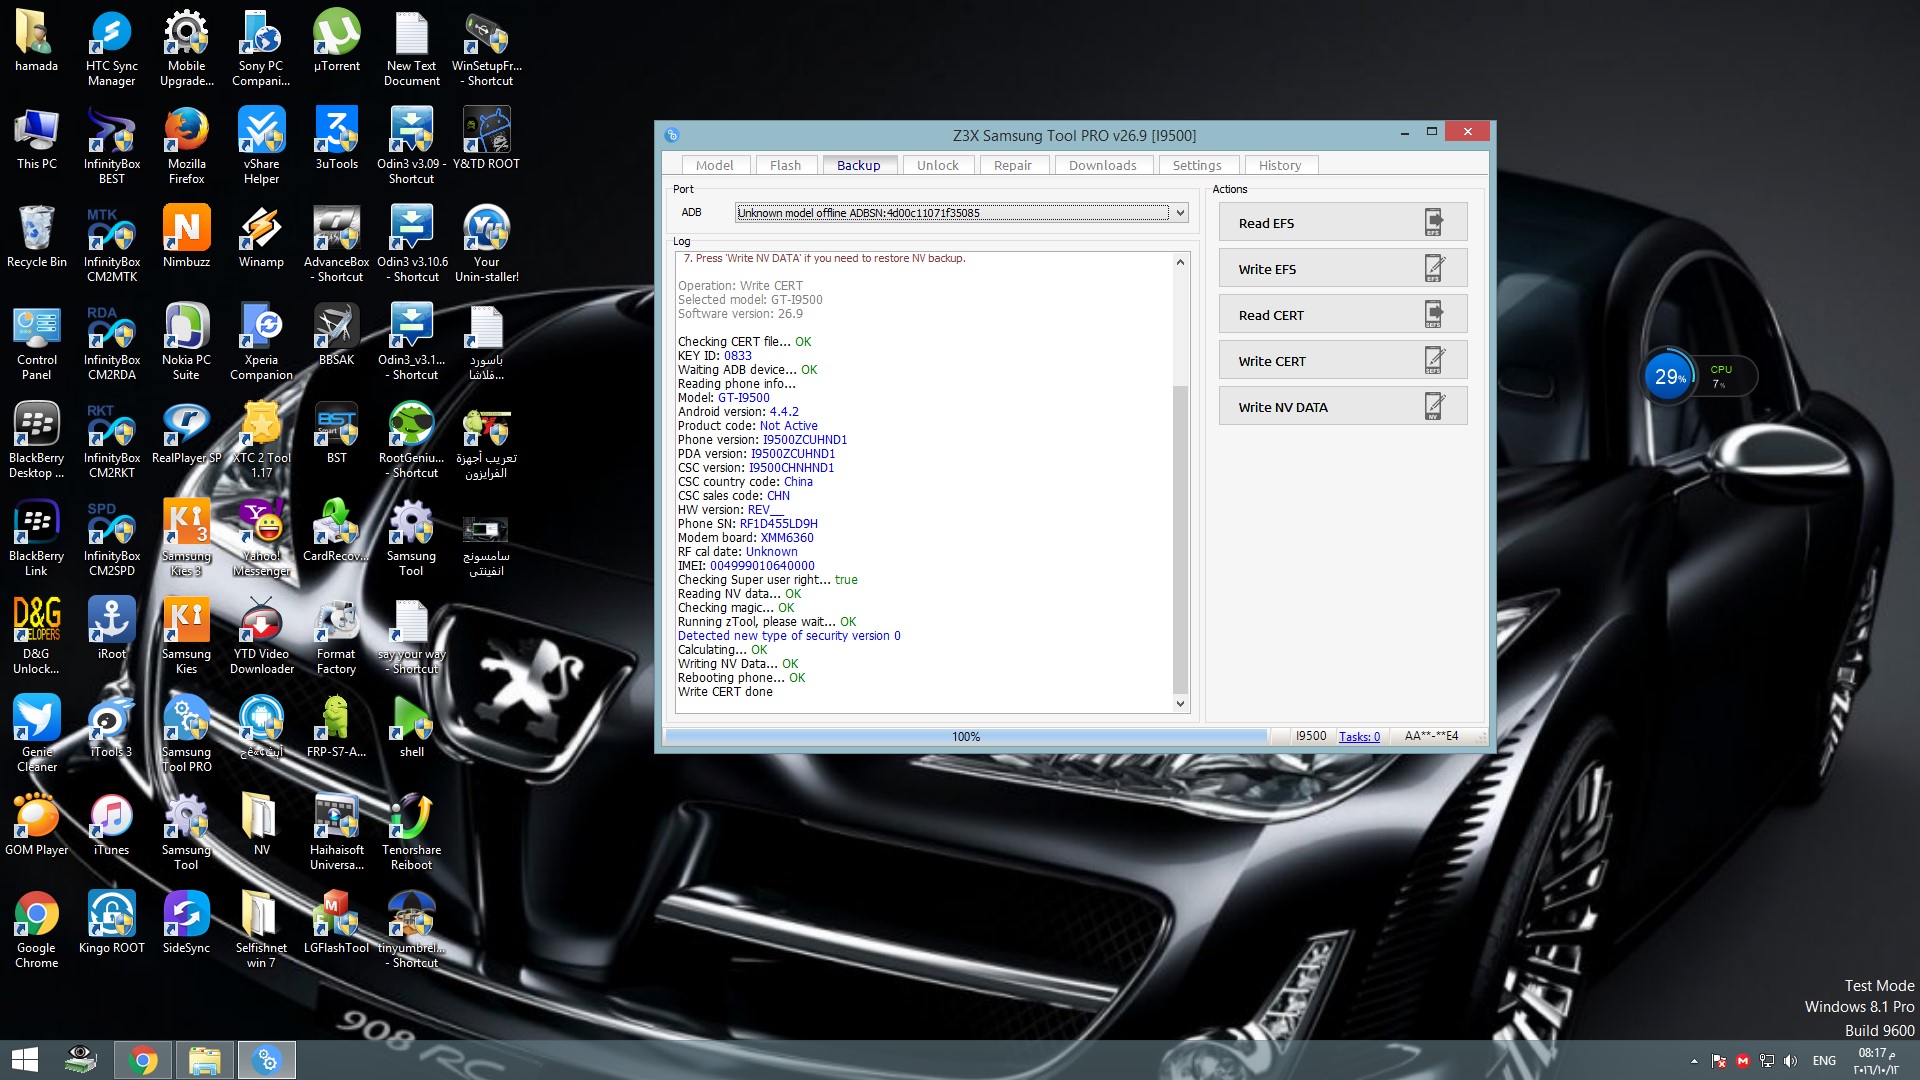The image size is (1920, 1080).
Task: Open the LGFlashTool desktop icon
Action: [337, 923]
